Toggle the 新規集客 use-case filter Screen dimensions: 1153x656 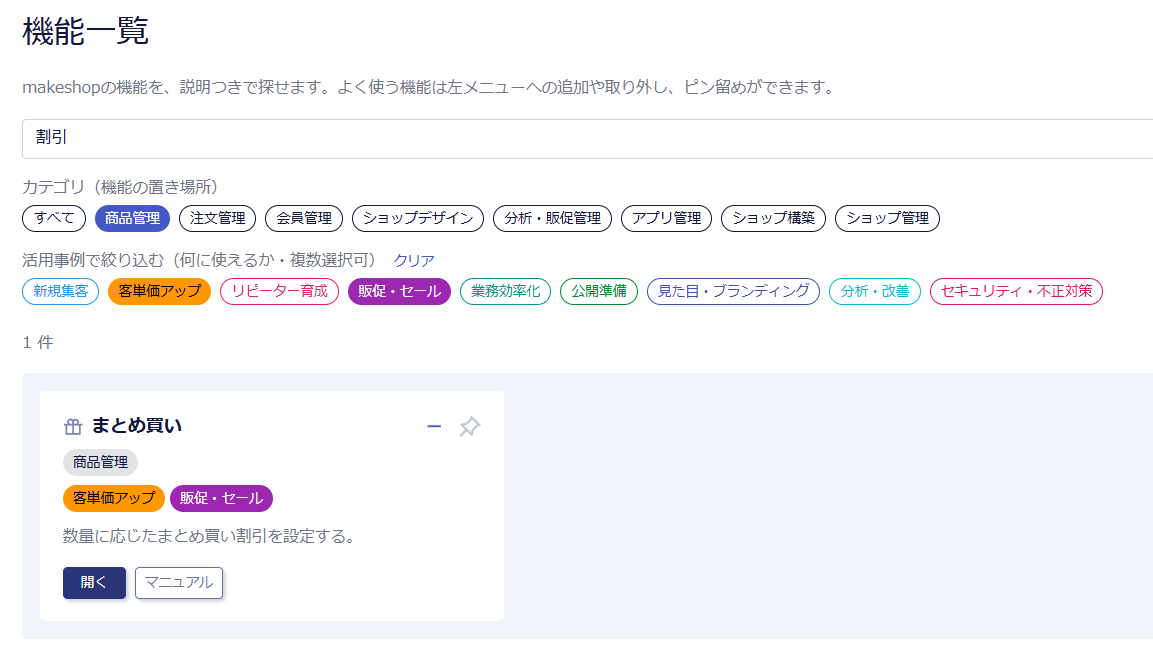(60, 291)
